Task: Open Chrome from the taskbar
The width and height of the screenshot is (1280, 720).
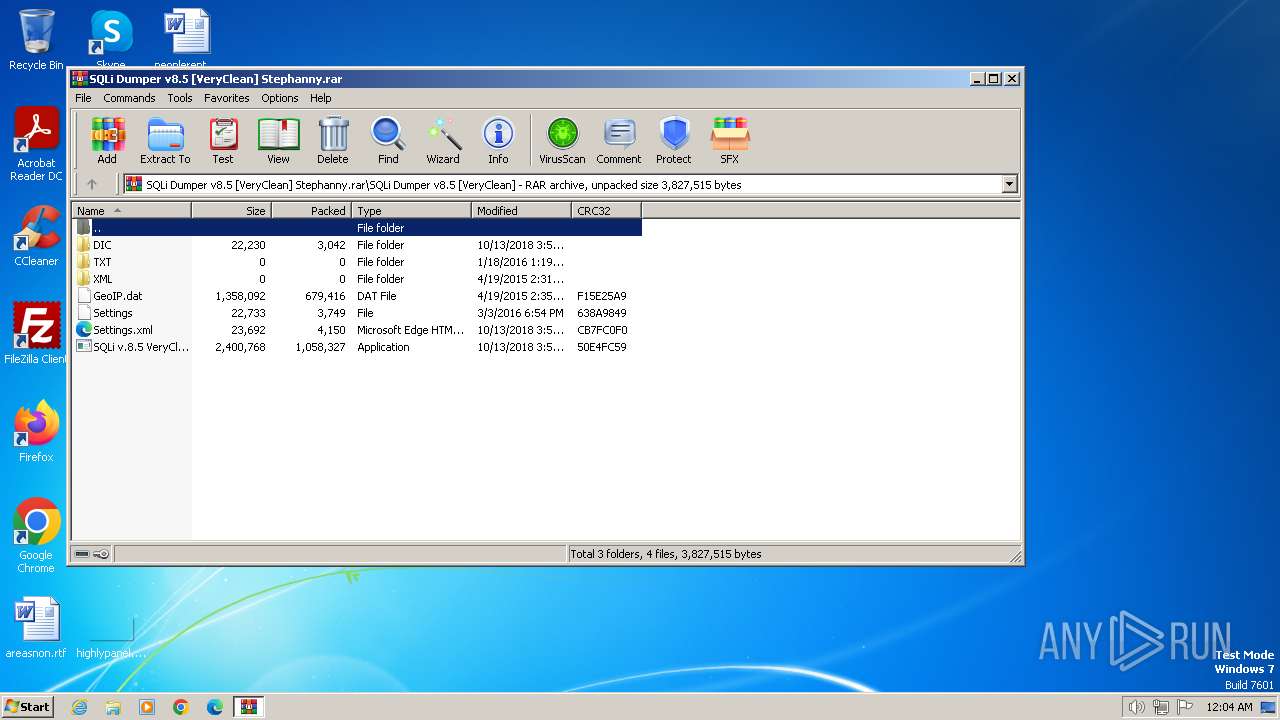Action: 181,707
